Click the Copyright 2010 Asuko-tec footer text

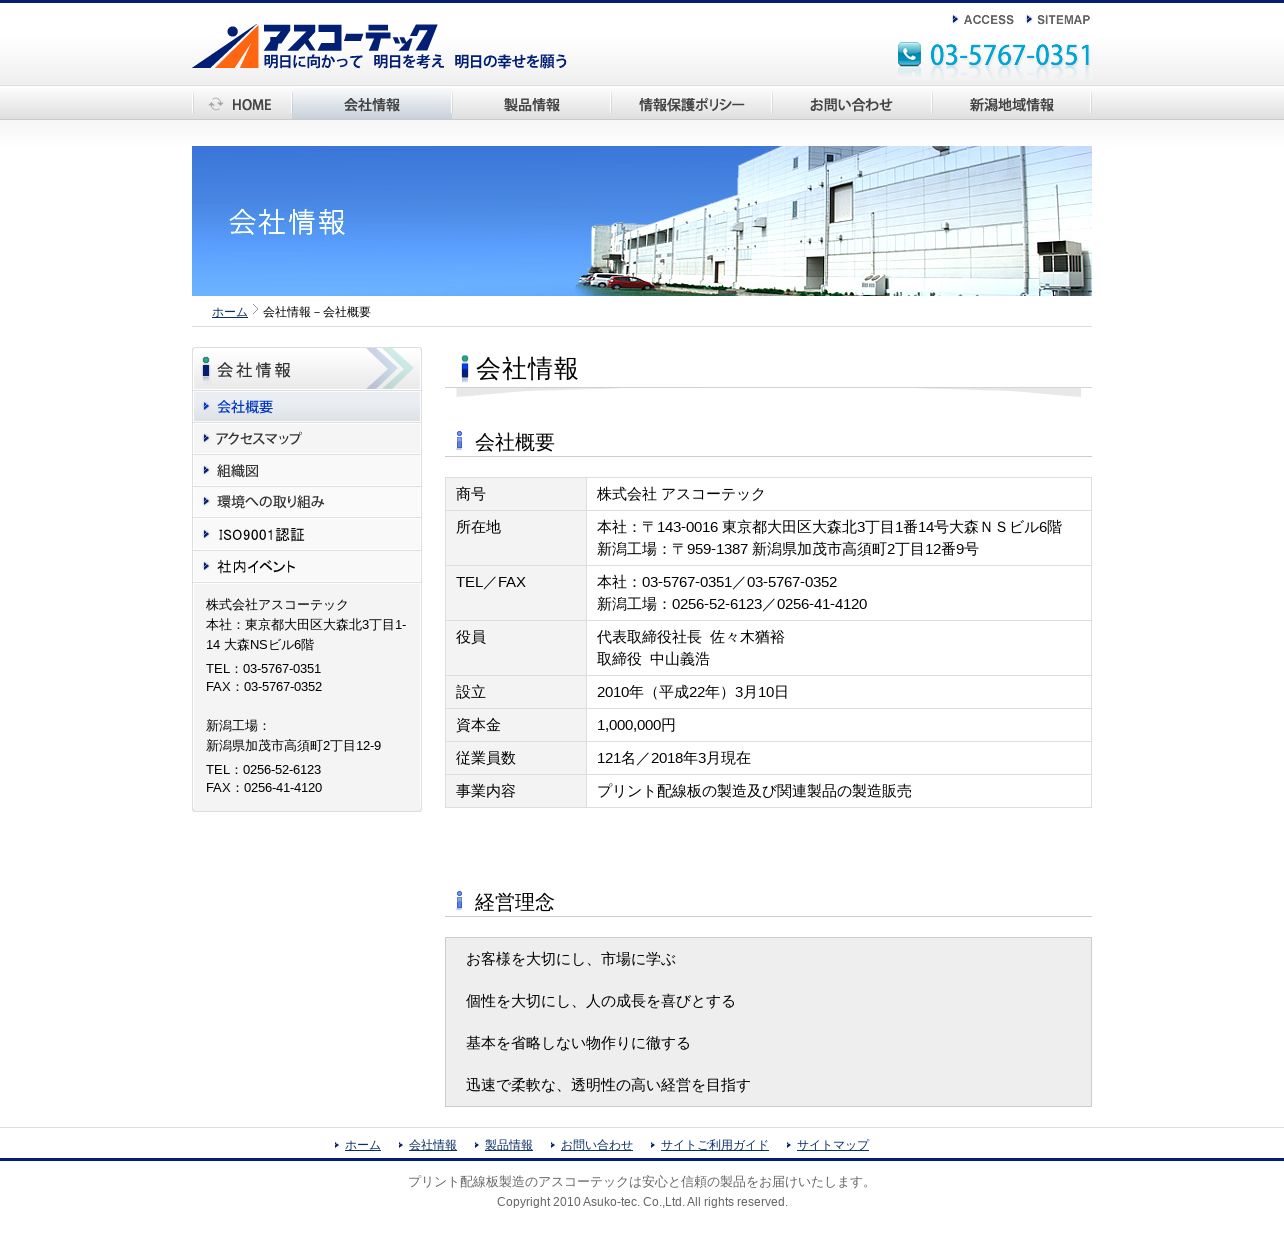coord(642,1202)
